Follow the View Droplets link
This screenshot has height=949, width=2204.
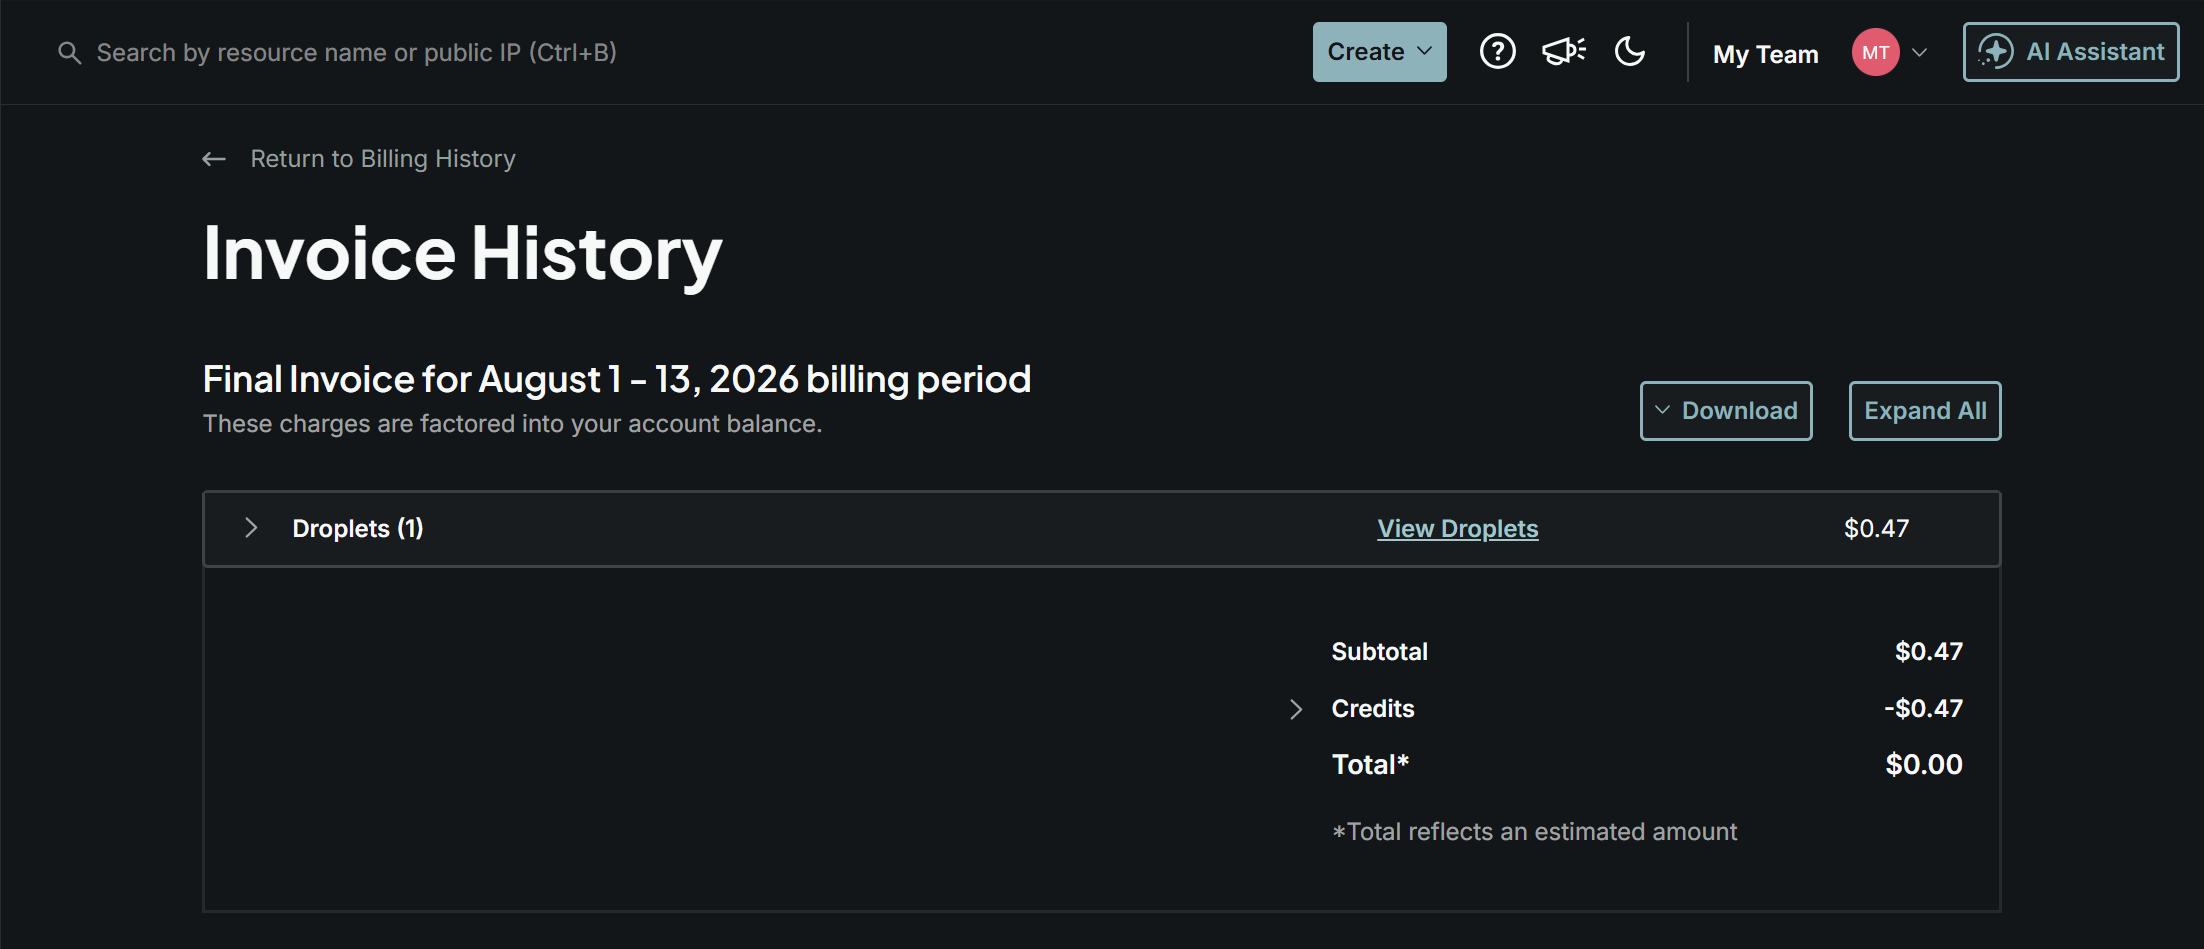1457,529
